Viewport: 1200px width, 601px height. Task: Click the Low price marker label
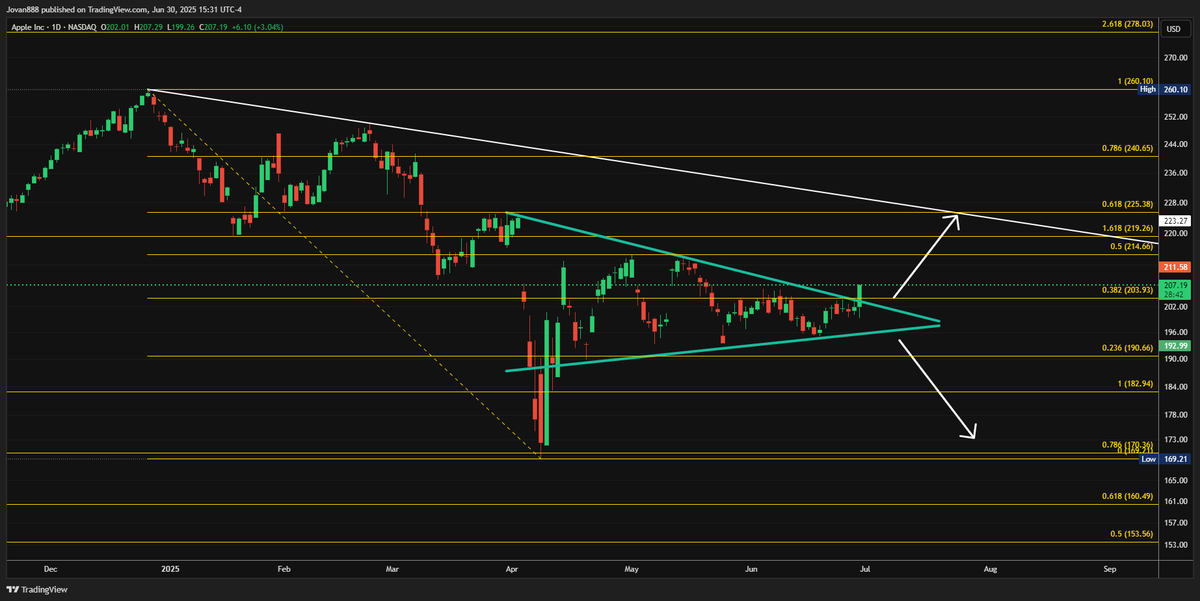click(1149, 458)
